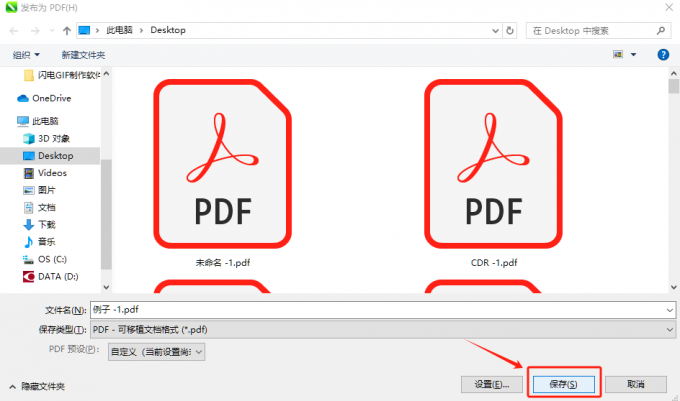Click the 保存(S) save button
Image resolution: width=680 pixels, height=401 pixels.
click(x=563, y=385)
